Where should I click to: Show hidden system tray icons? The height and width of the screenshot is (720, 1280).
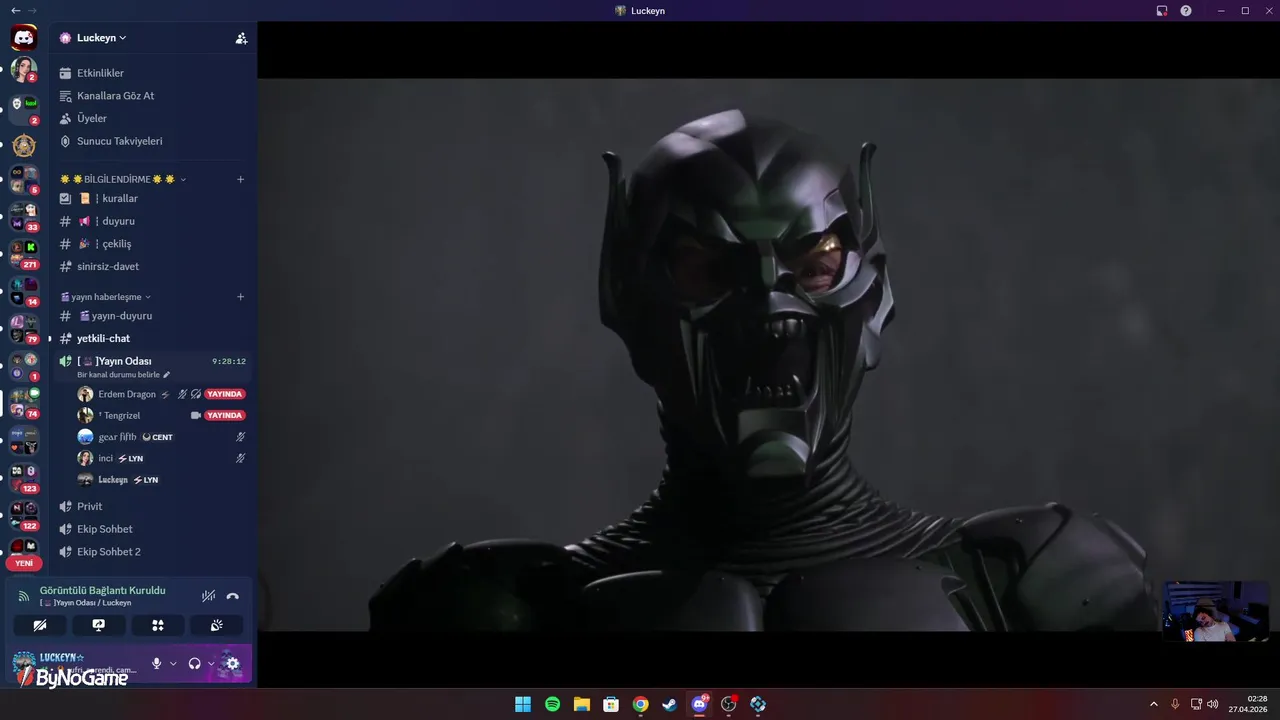pos(1153,704)
